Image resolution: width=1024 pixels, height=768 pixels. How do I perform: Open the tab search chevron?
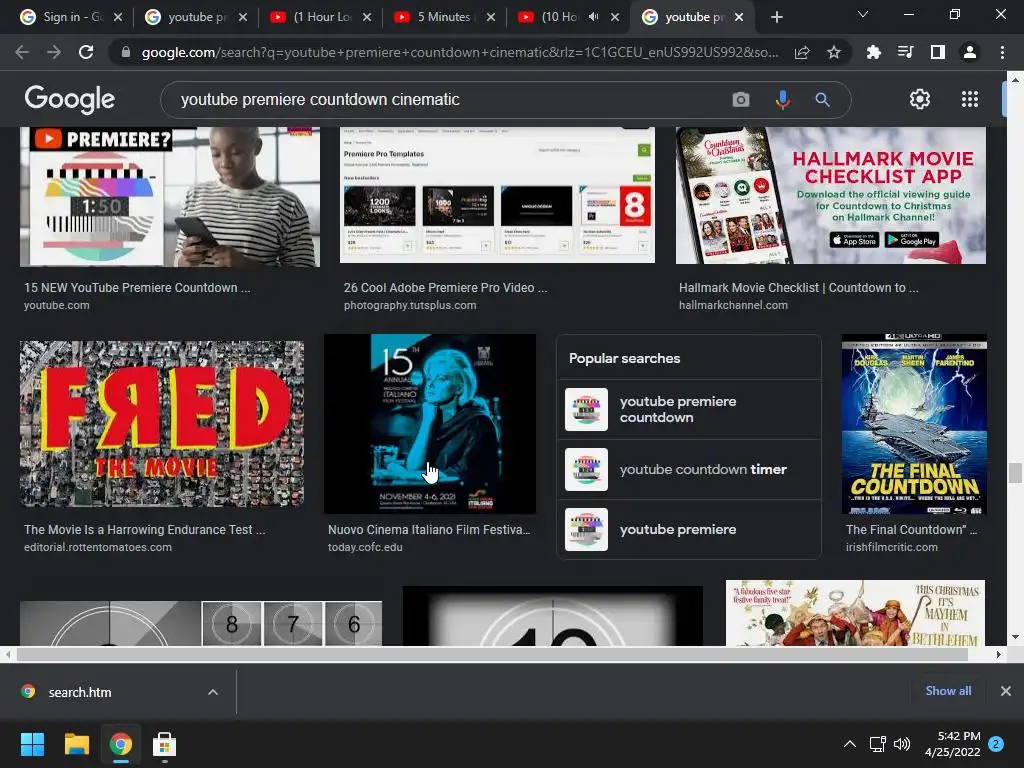(863, 14)
